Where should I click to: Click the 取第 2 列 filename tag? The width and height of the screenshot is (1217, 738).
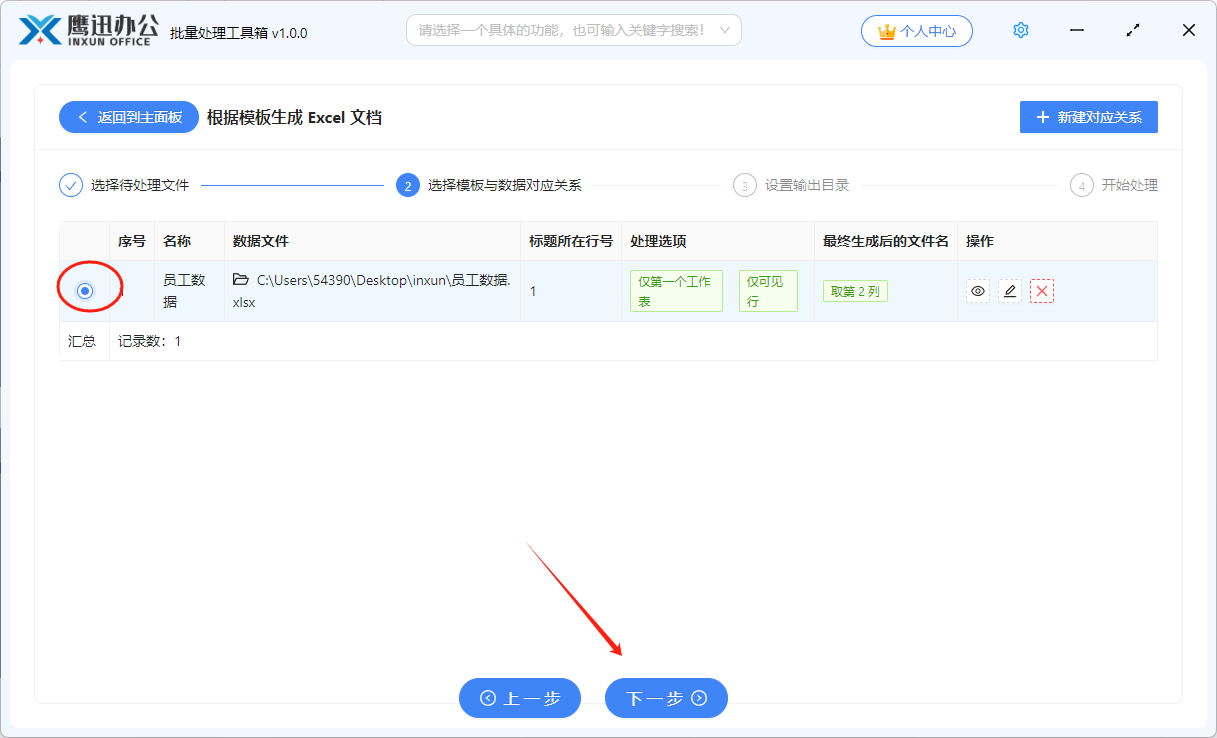click(x=855, y=291)
